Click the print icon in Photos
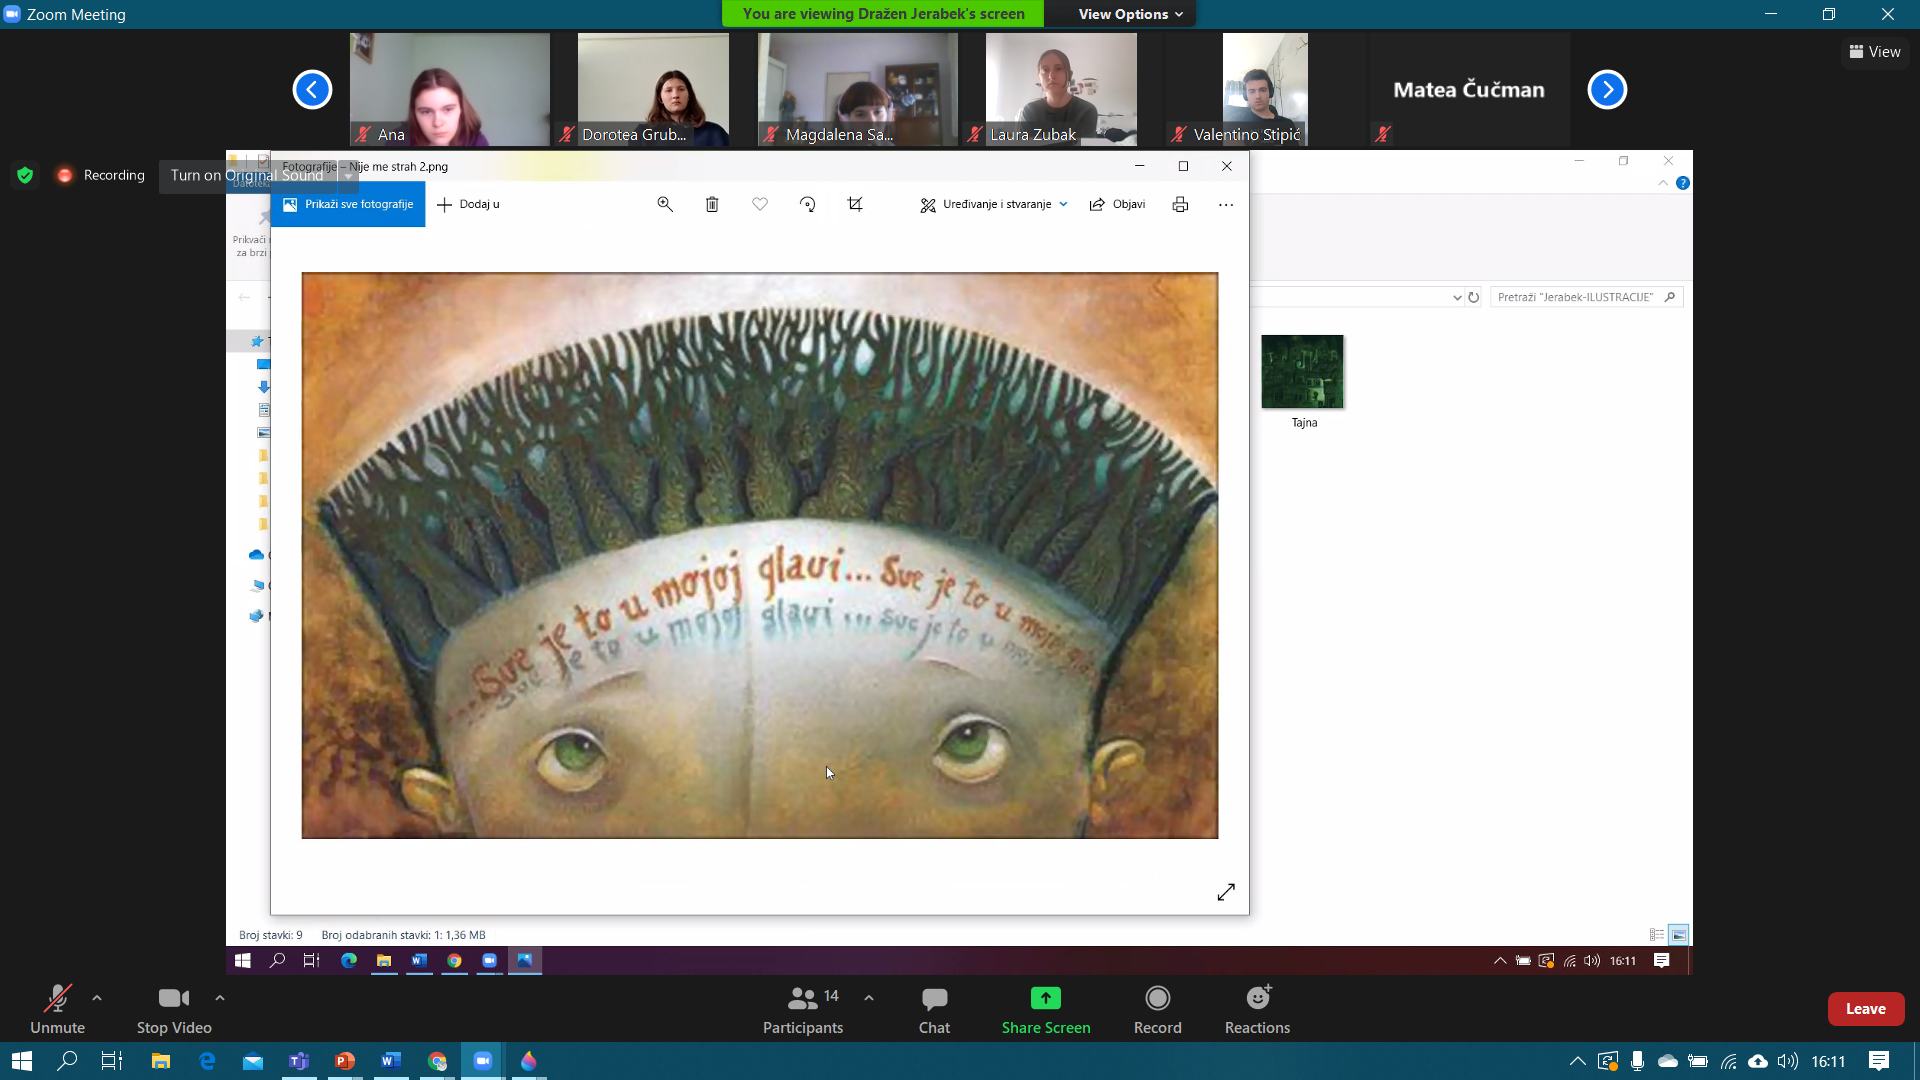 (x=1180, y=204)
